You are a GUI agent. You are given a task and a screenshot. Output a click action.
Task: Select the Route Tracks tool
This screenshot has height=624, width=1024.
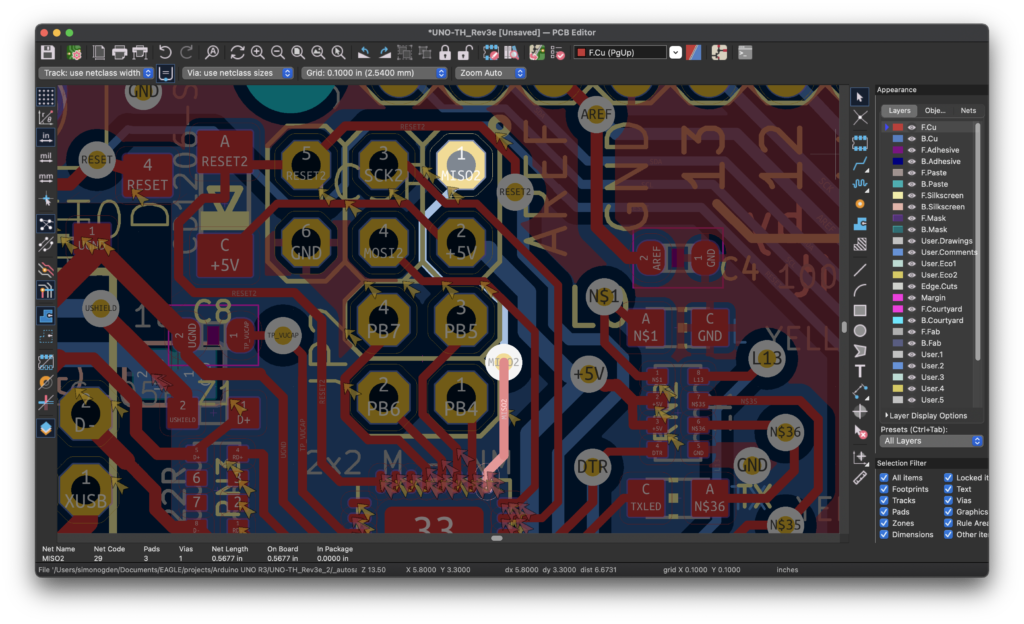[860, 163]
